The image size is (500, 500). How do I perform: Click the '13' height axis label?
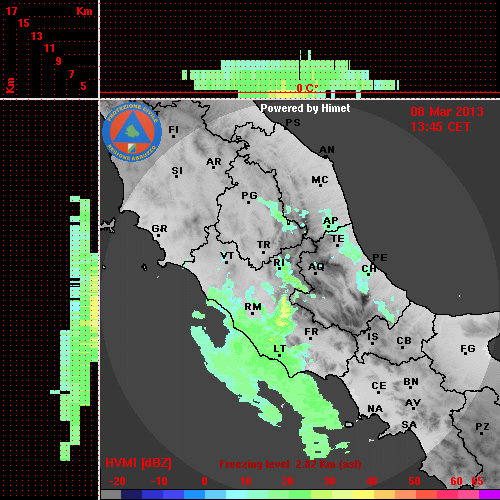37,36
